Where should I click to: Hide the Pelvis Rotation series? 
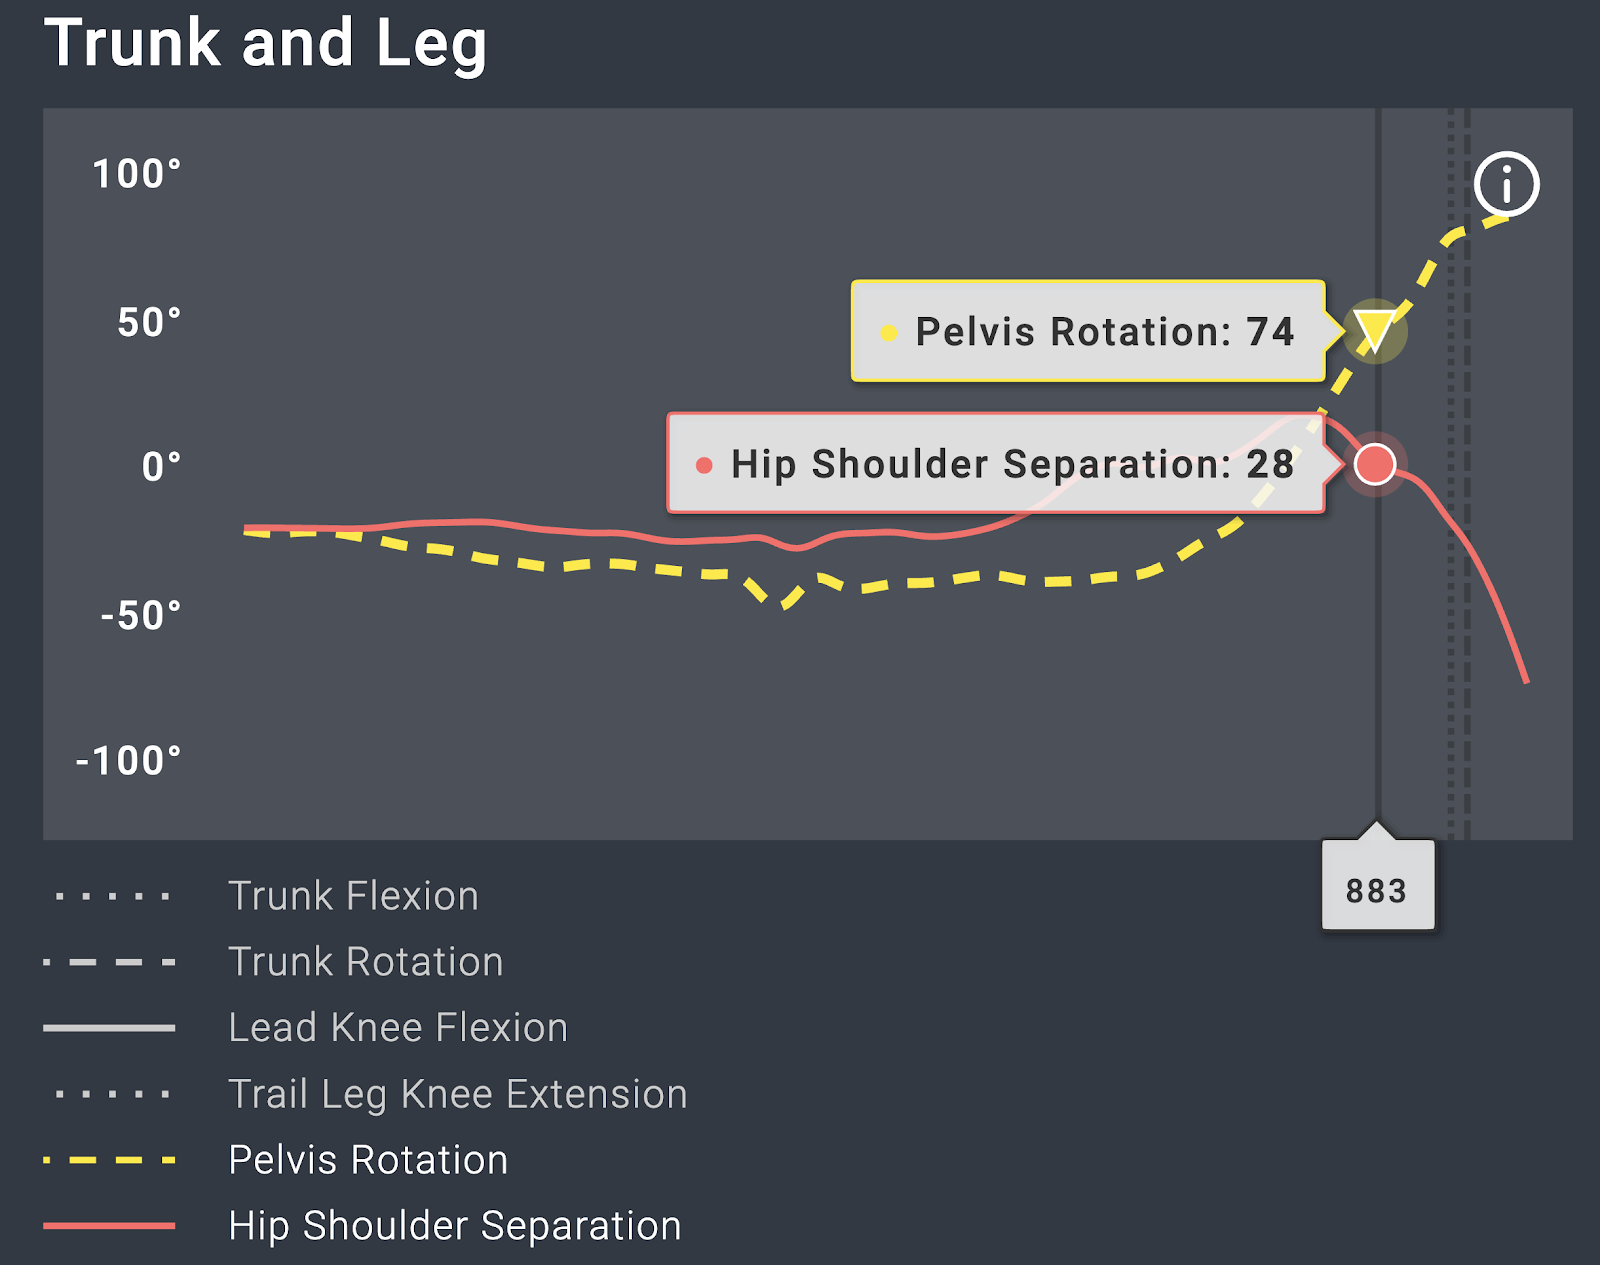tap(368, 1160)
